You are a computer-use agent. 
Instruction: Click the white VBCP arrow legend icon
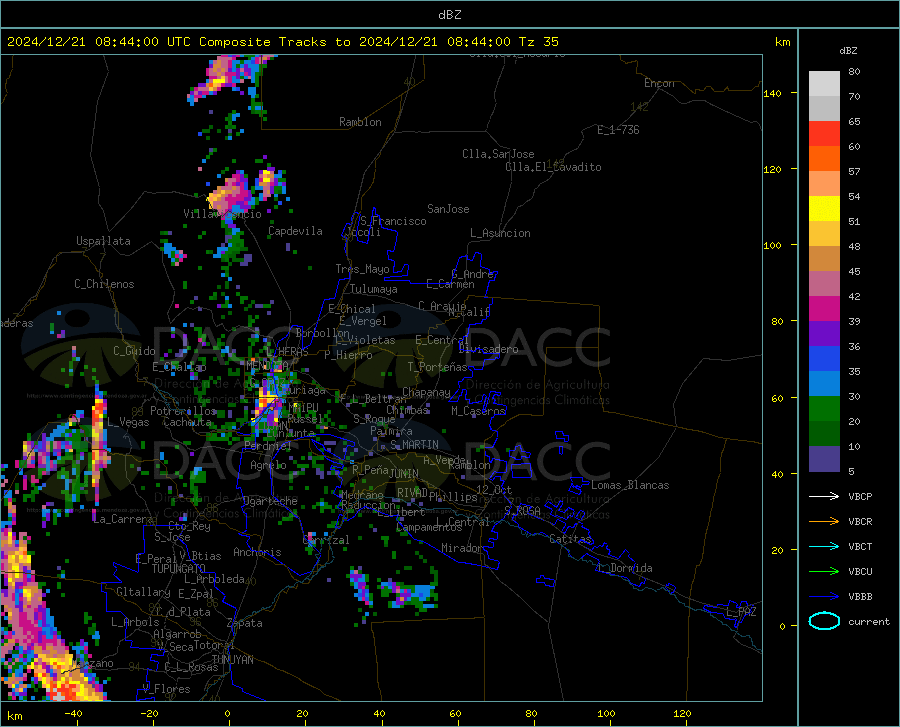(x=824, y=496)
